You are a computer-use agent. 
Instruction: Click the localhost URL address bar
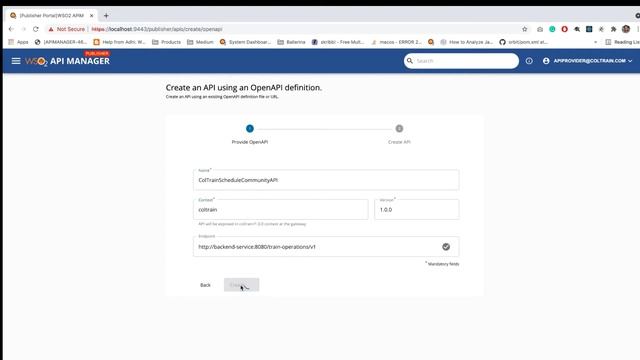coord(157,29)
